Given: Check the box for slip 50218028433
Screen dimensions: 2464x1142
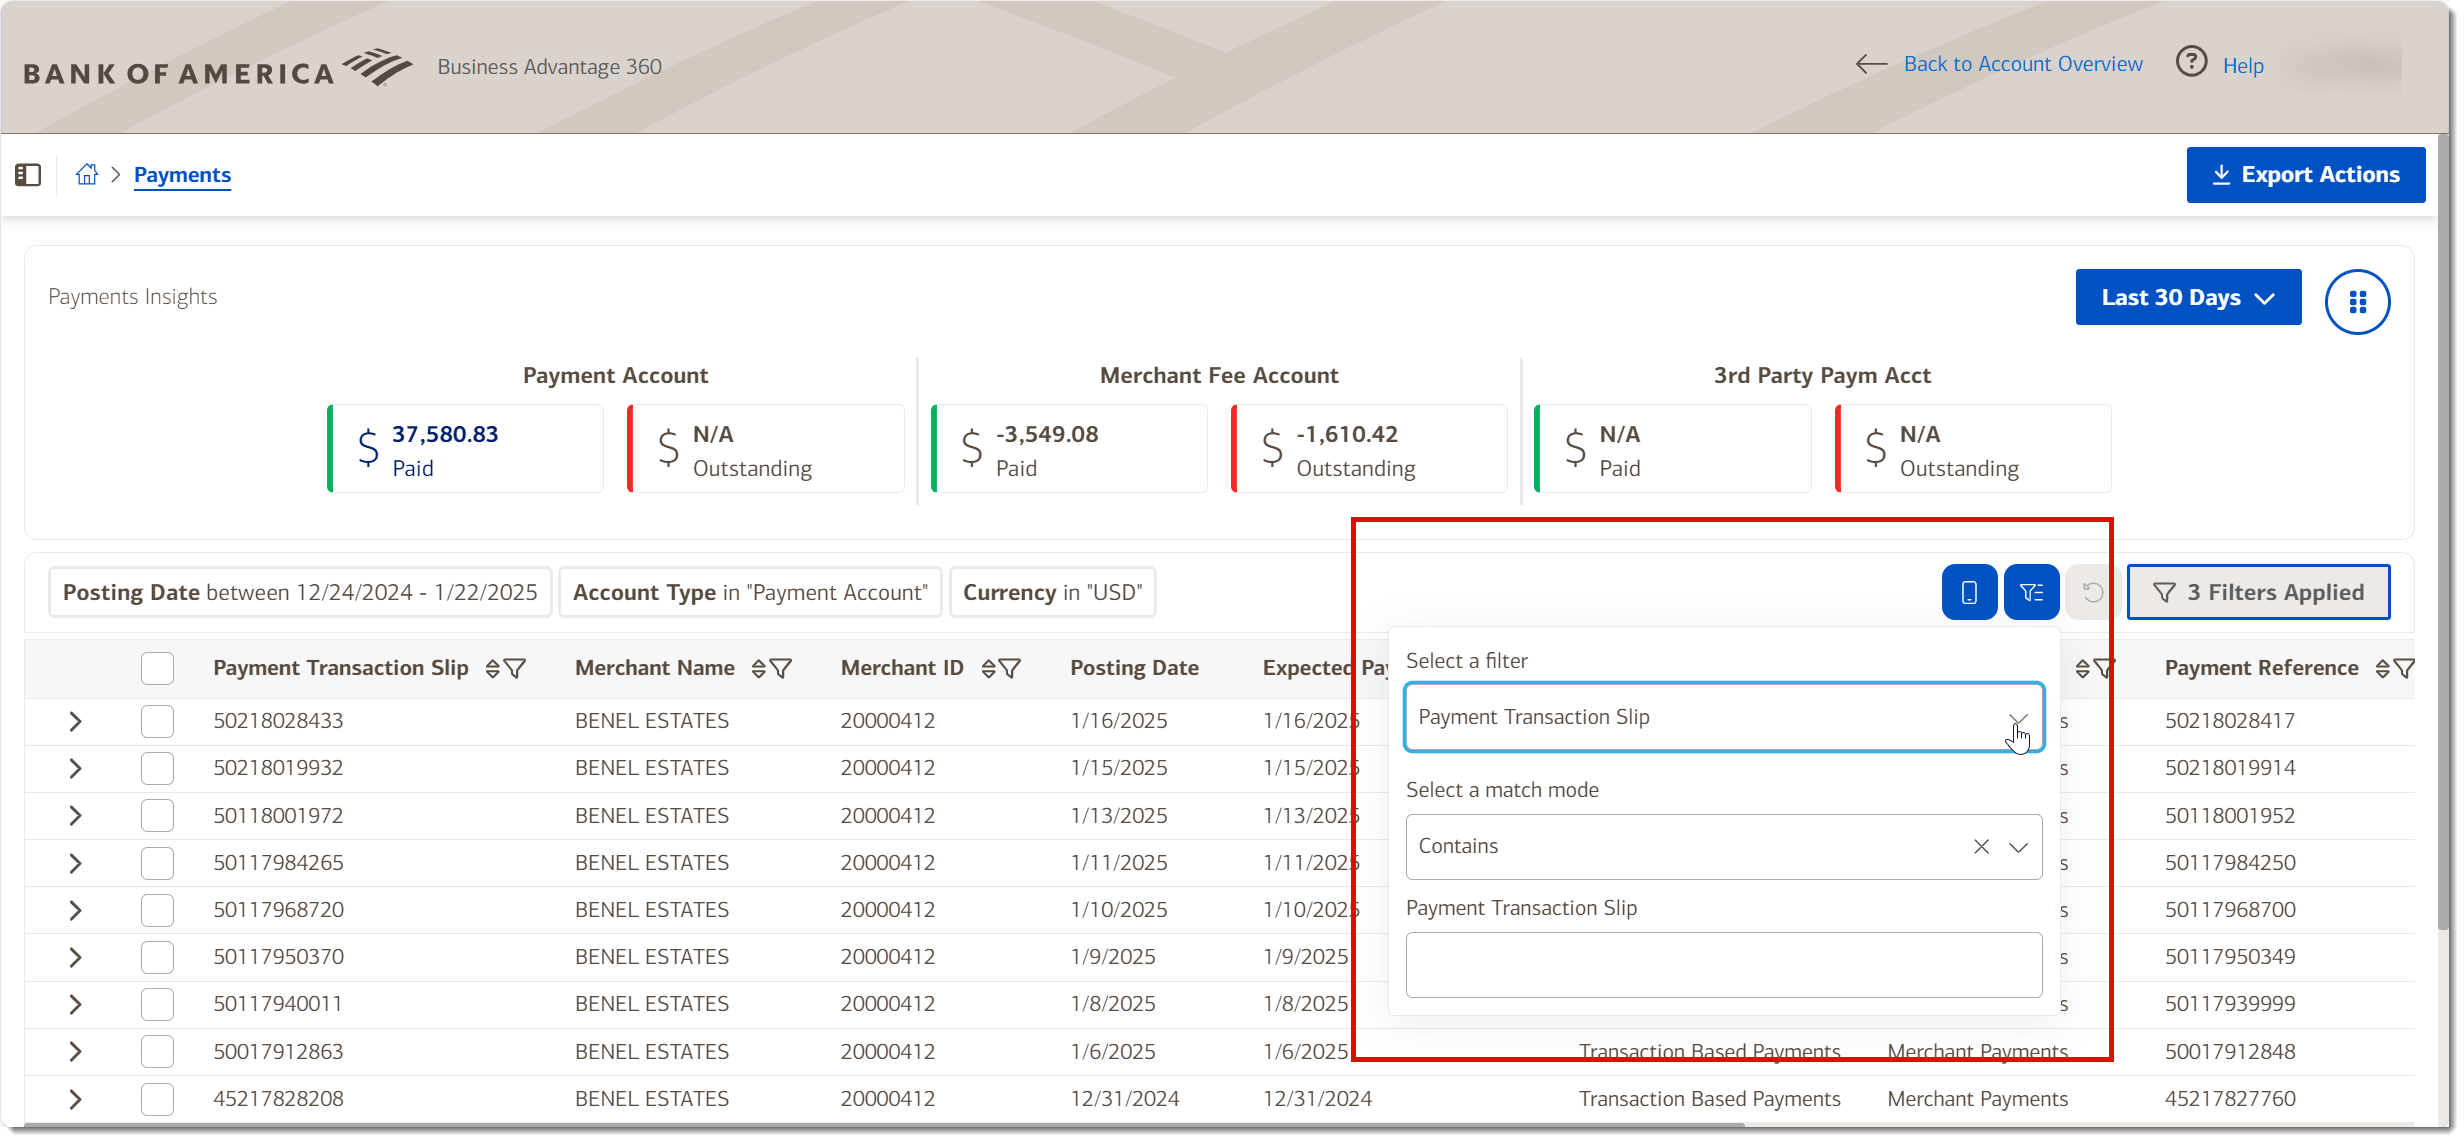Looking at the screenshot, I should pos(157,721).
